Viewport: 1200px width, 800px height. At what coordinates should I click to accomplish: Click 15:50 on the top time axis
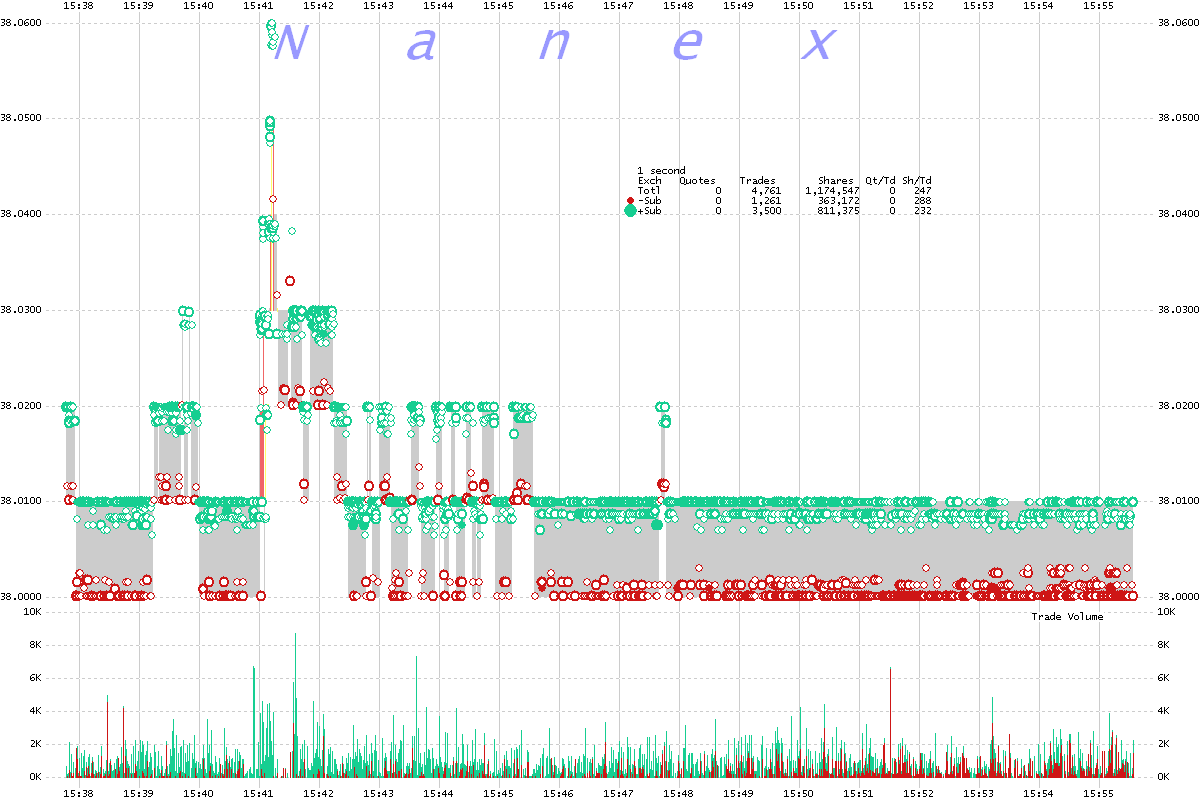[798, 6]
